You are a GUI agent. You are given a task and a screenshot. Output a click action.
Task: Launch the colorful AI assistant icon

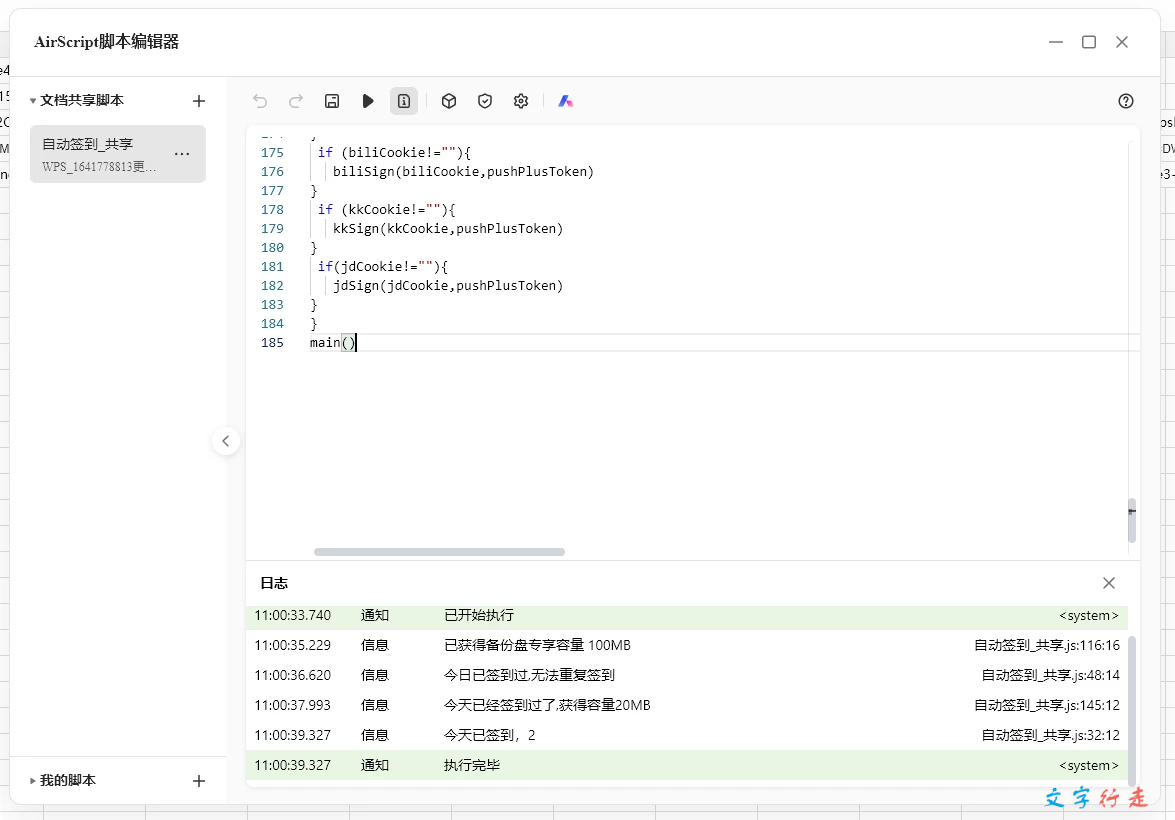tap(566, 101)
